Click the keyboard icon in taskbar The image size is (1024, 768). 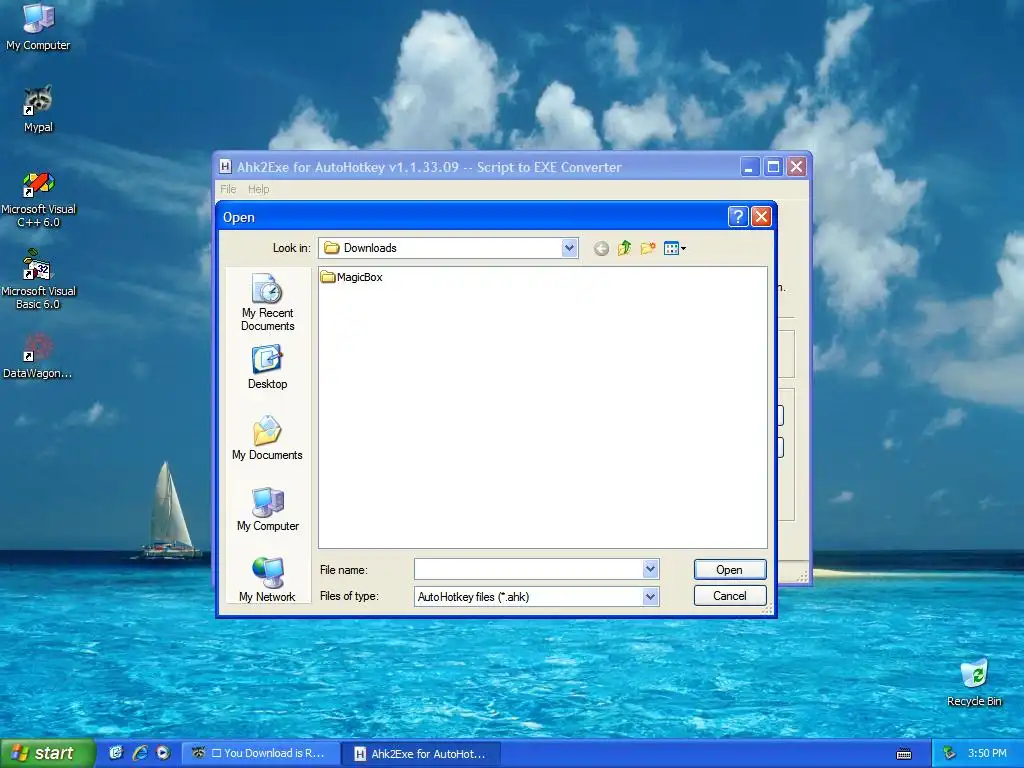[904, 754]
